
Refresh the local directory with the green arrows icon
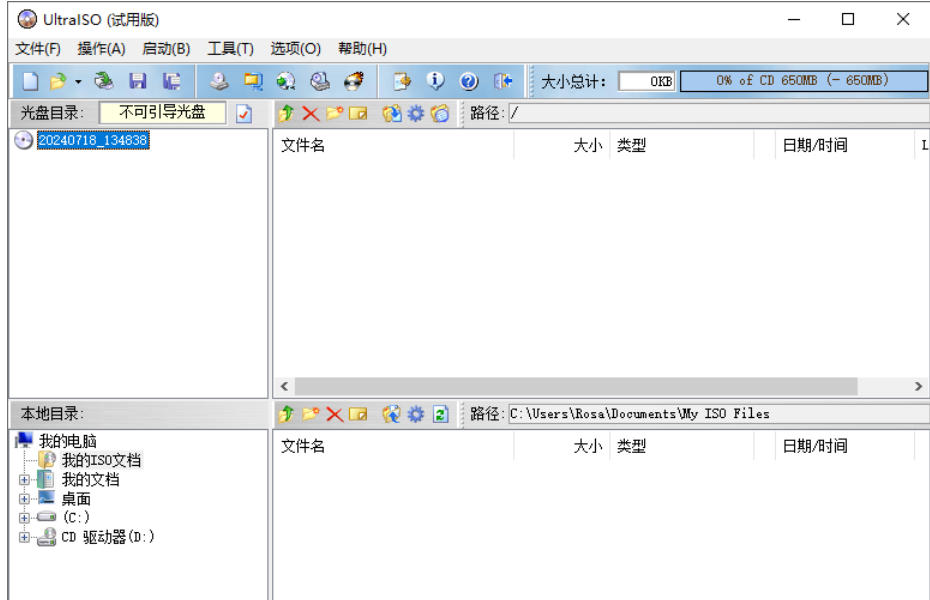click(440, 414)
